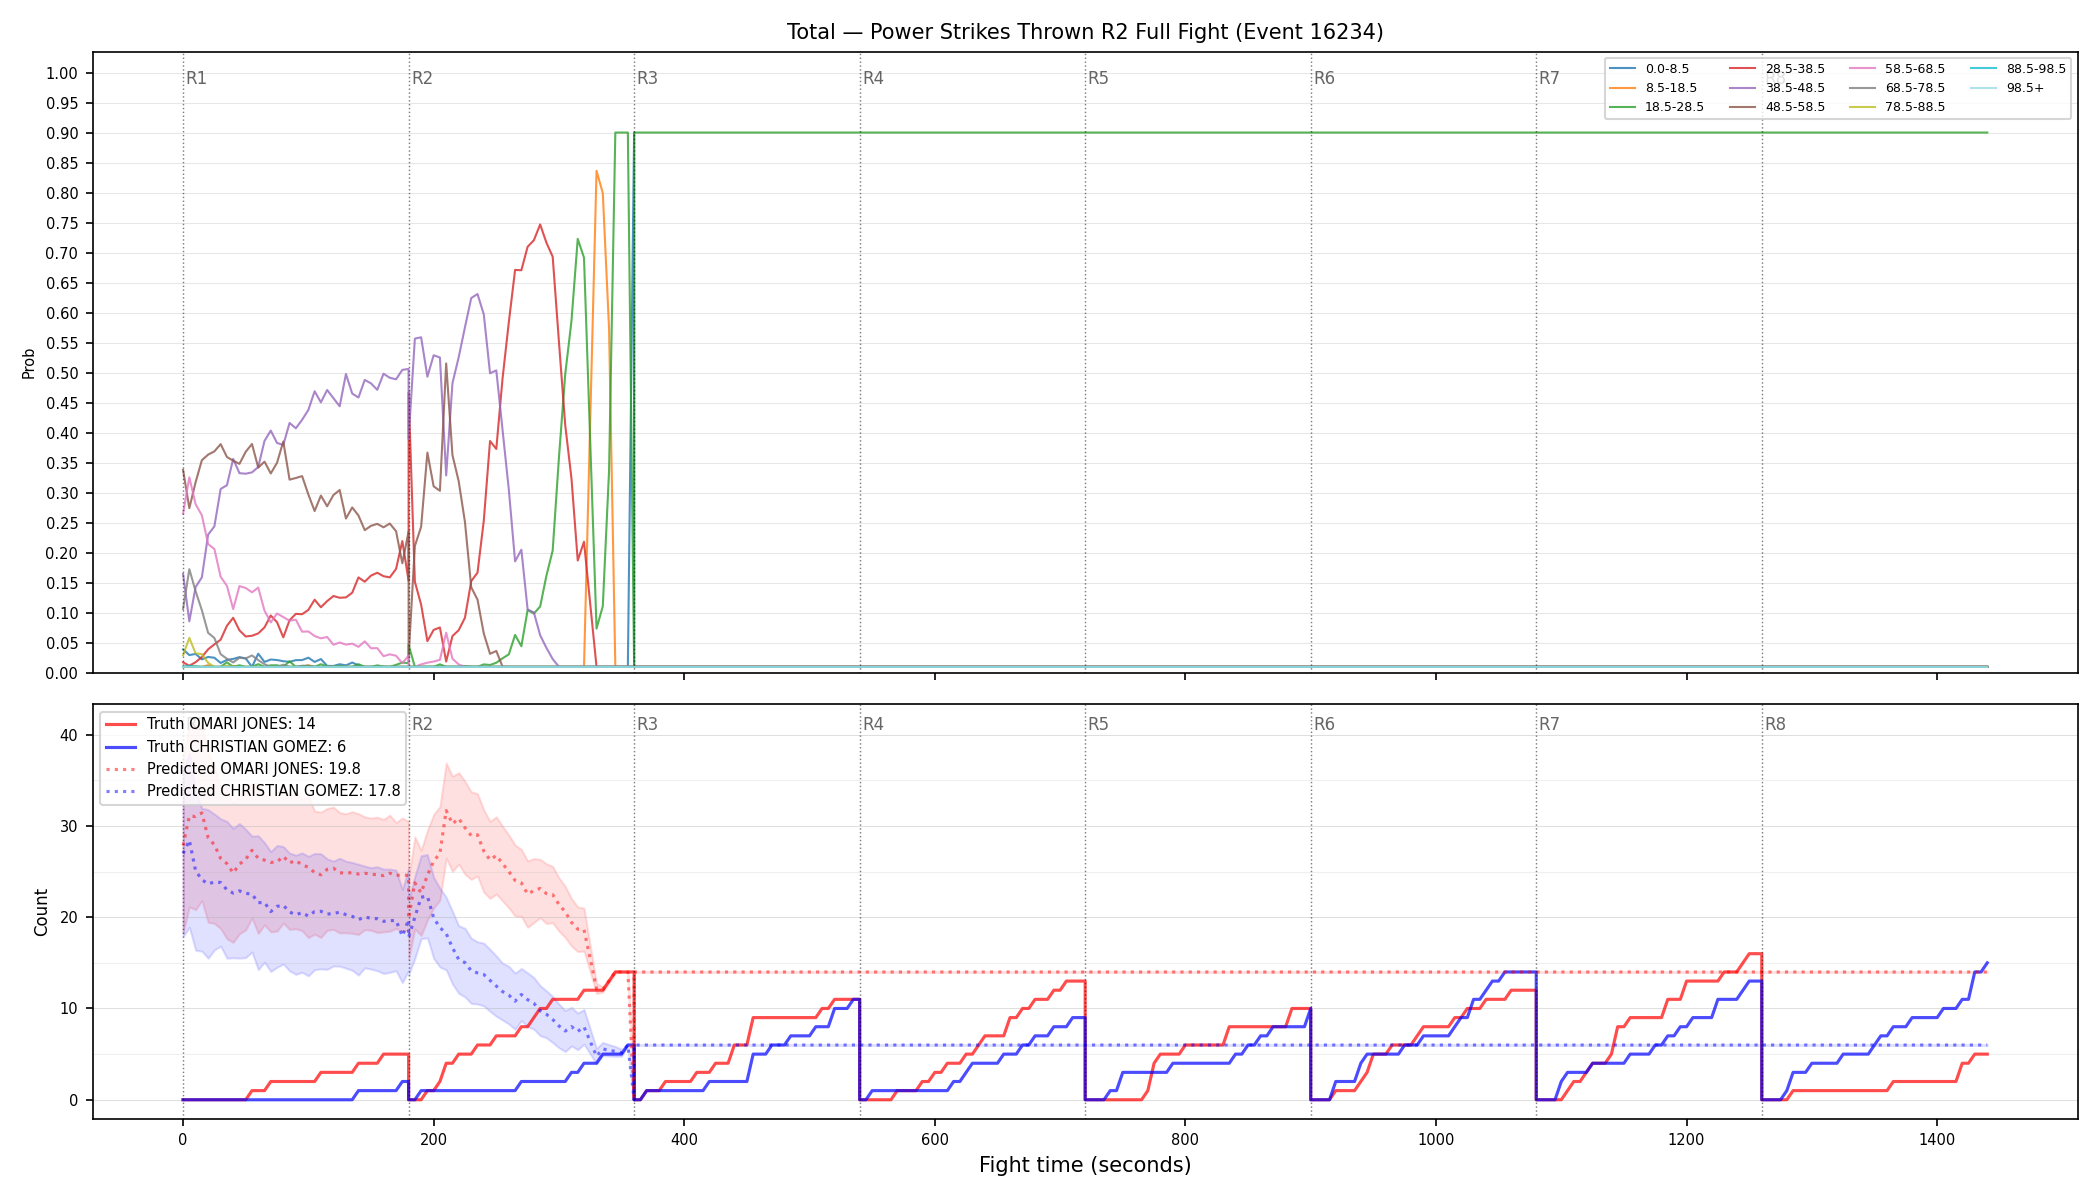Click the 98.5+ legend entry
Viewport: 2100px width, 1200px height.
2007,88
